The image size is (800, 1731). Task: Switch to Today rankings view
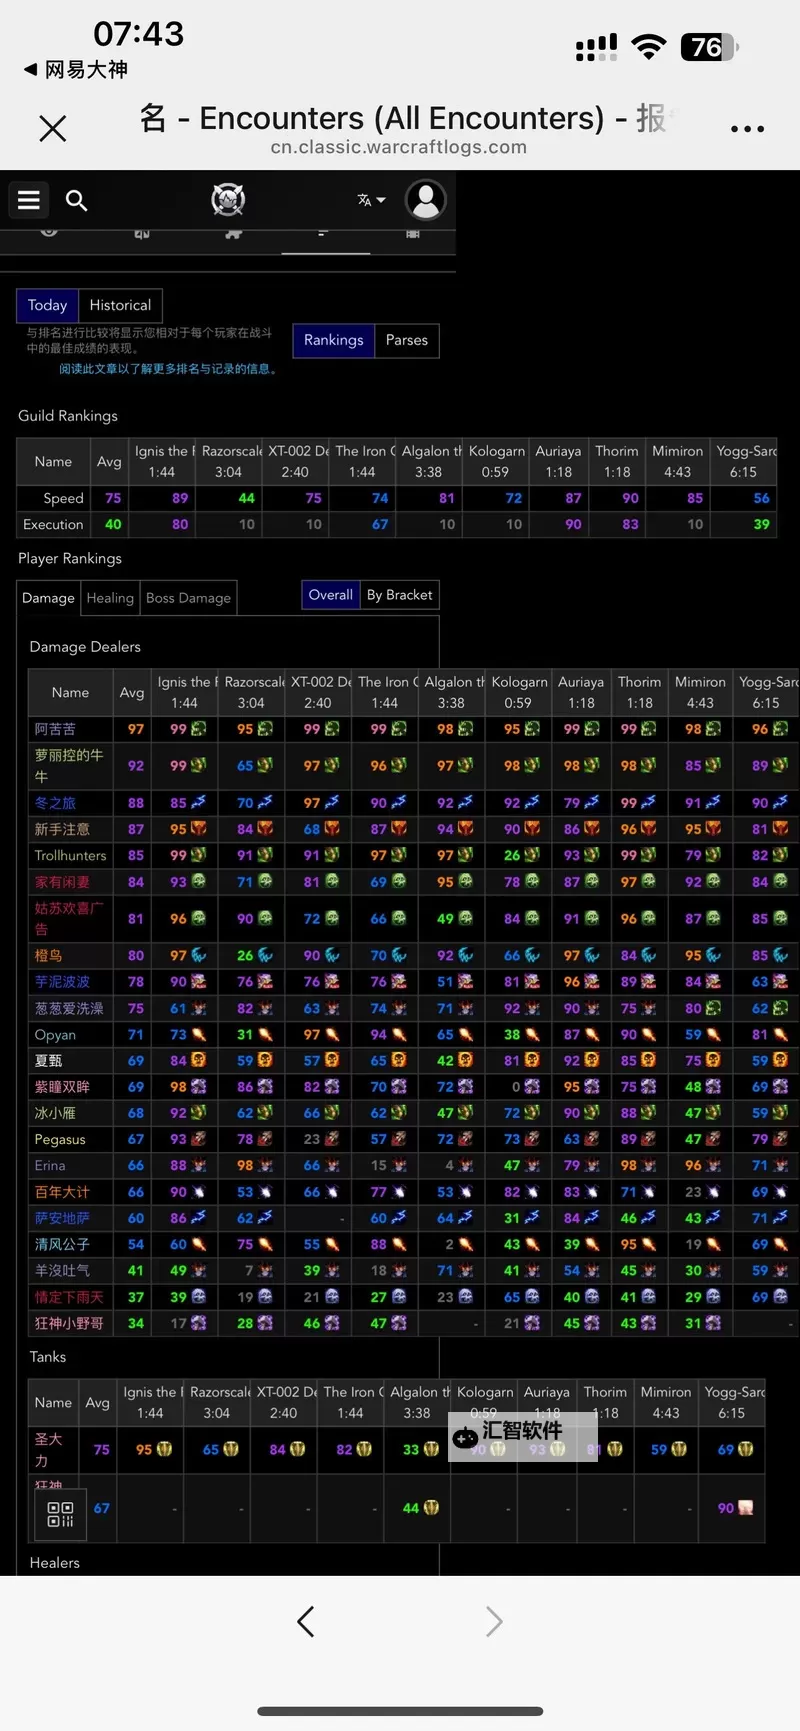tap(47, 305)
